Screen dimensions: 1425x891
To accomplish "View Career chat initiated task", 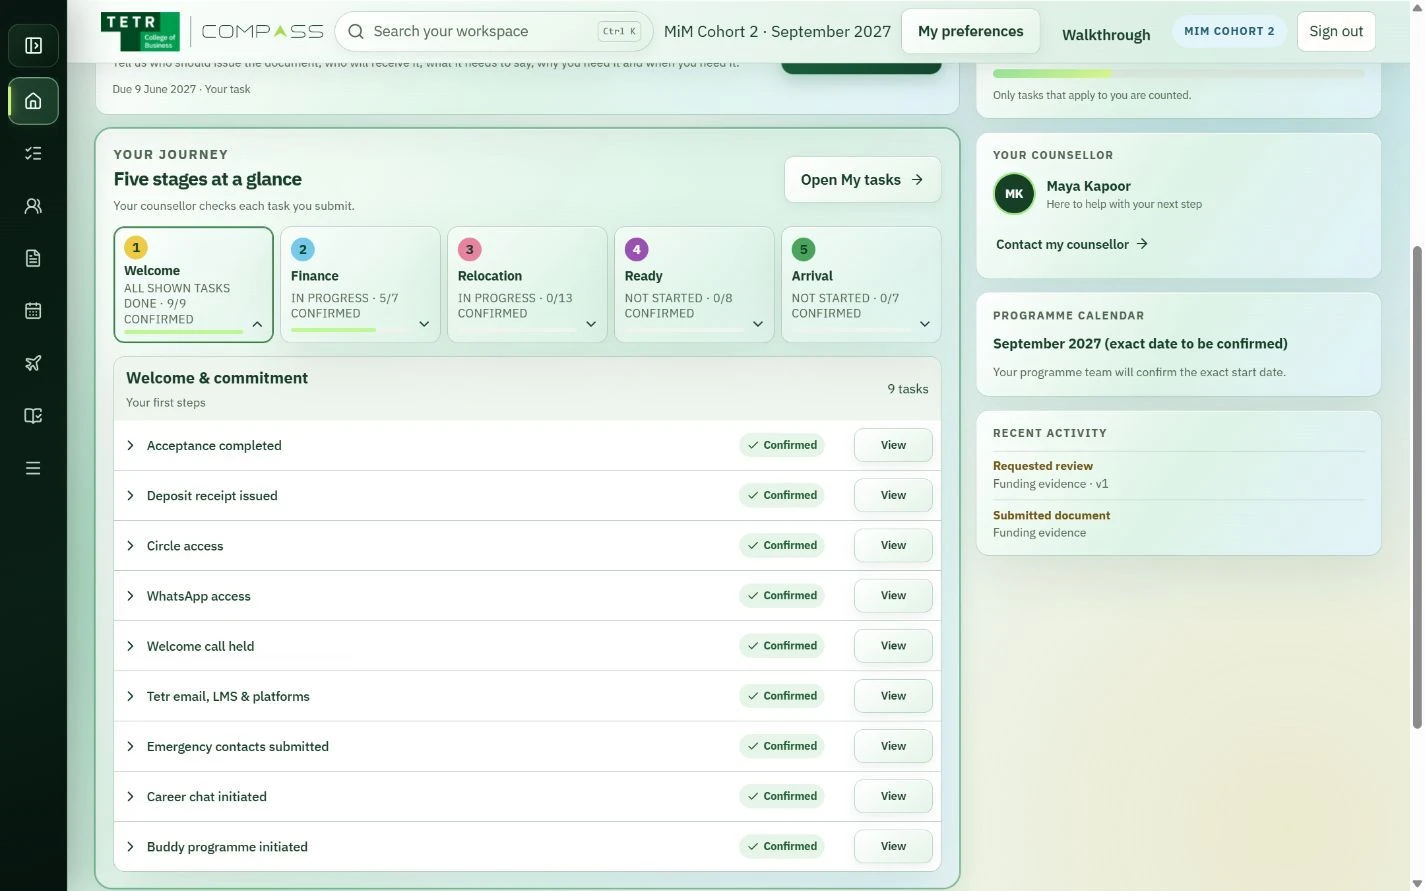I will click(893, 796).
